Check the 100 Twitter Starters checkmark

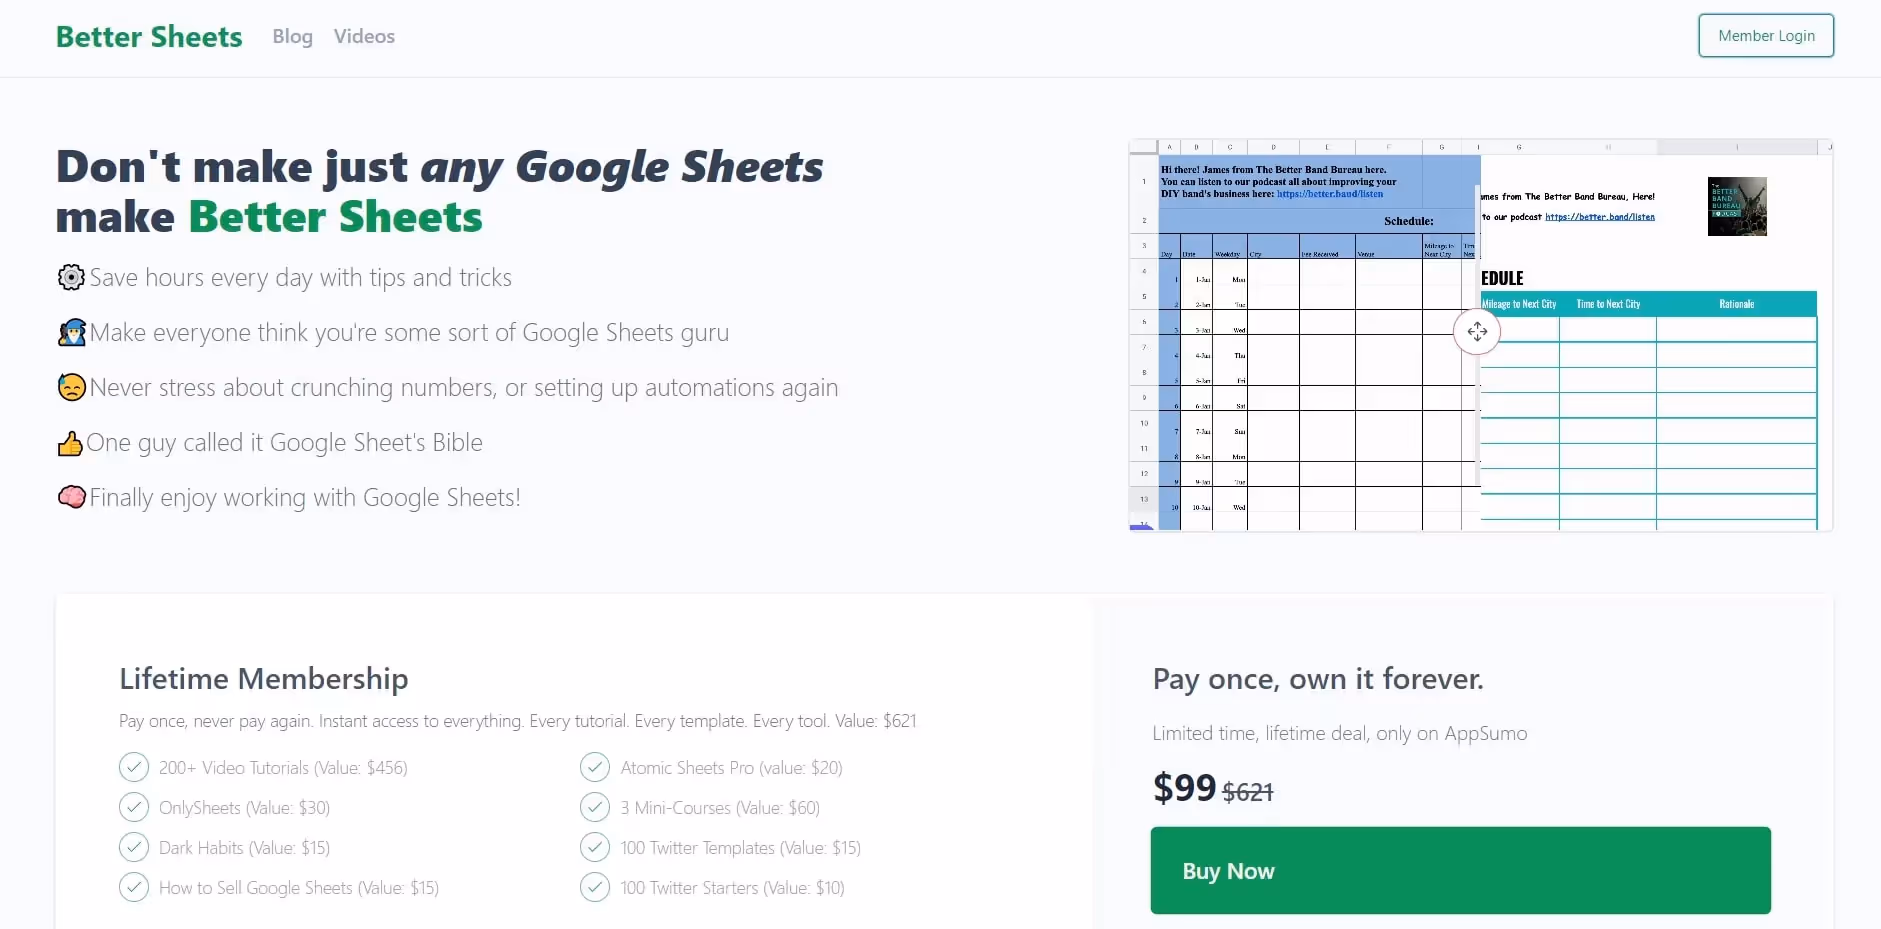(x=593, y=887)
